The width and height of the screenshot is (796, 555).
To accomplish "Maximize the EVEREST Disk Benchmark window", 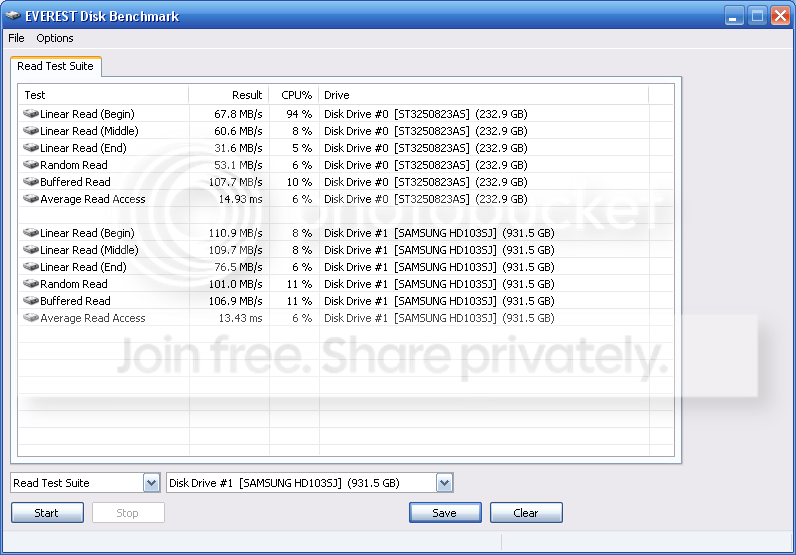I will [757, 16].
